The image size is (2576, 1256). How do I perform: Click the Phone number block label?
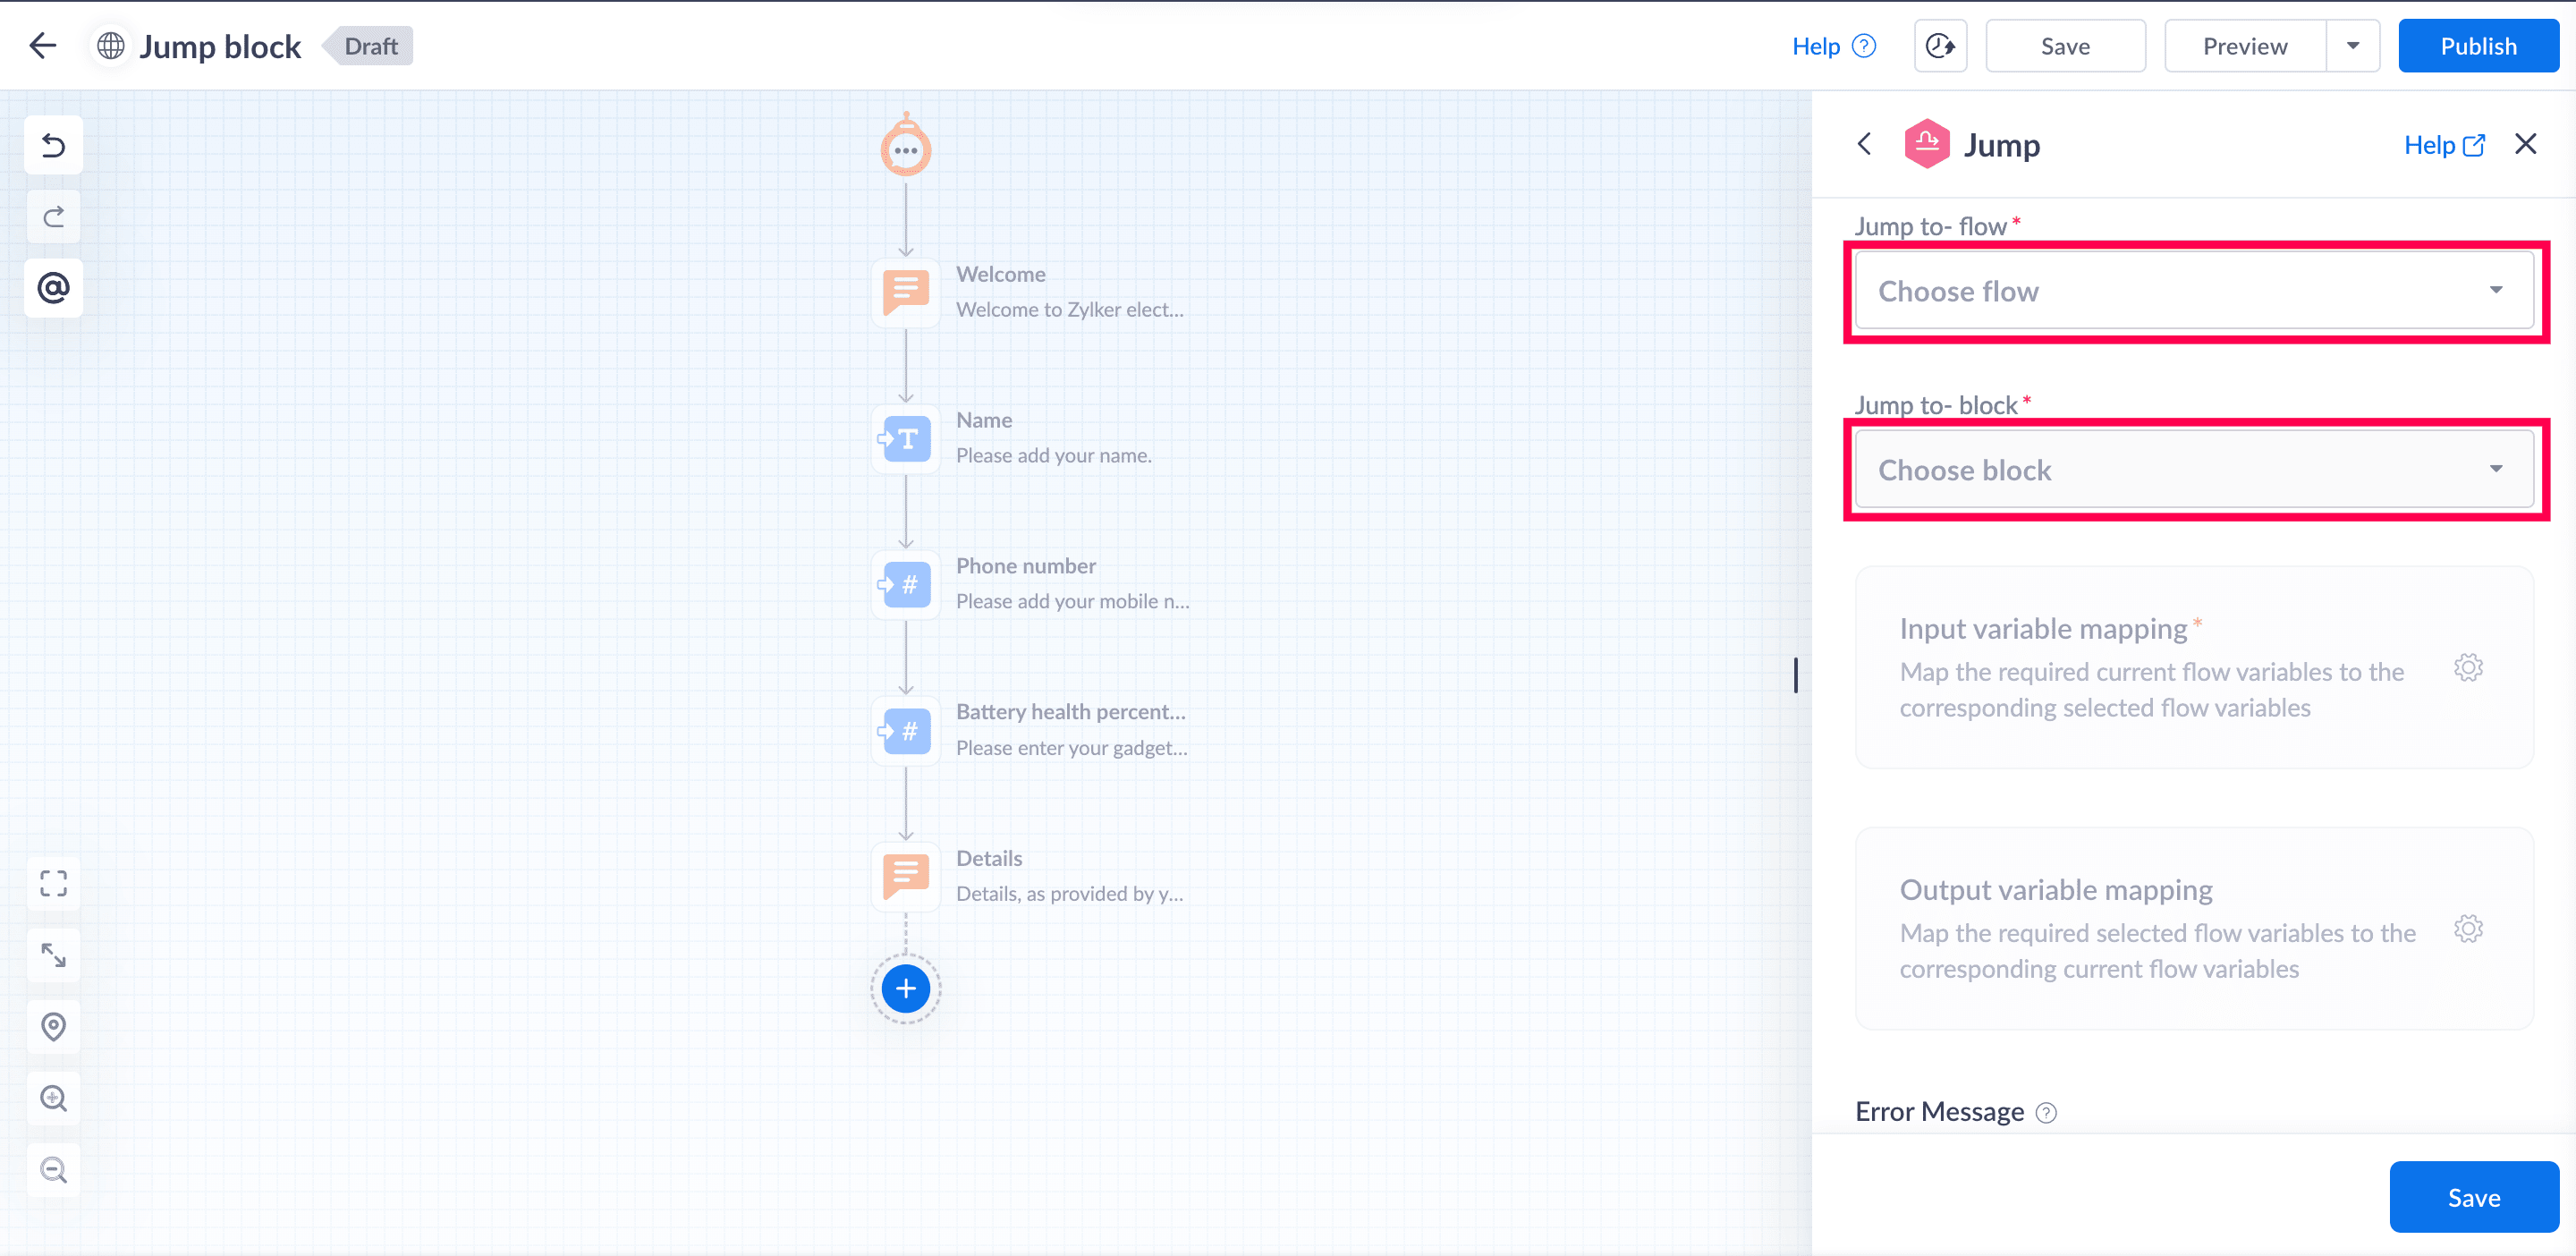pos(1026,566)
